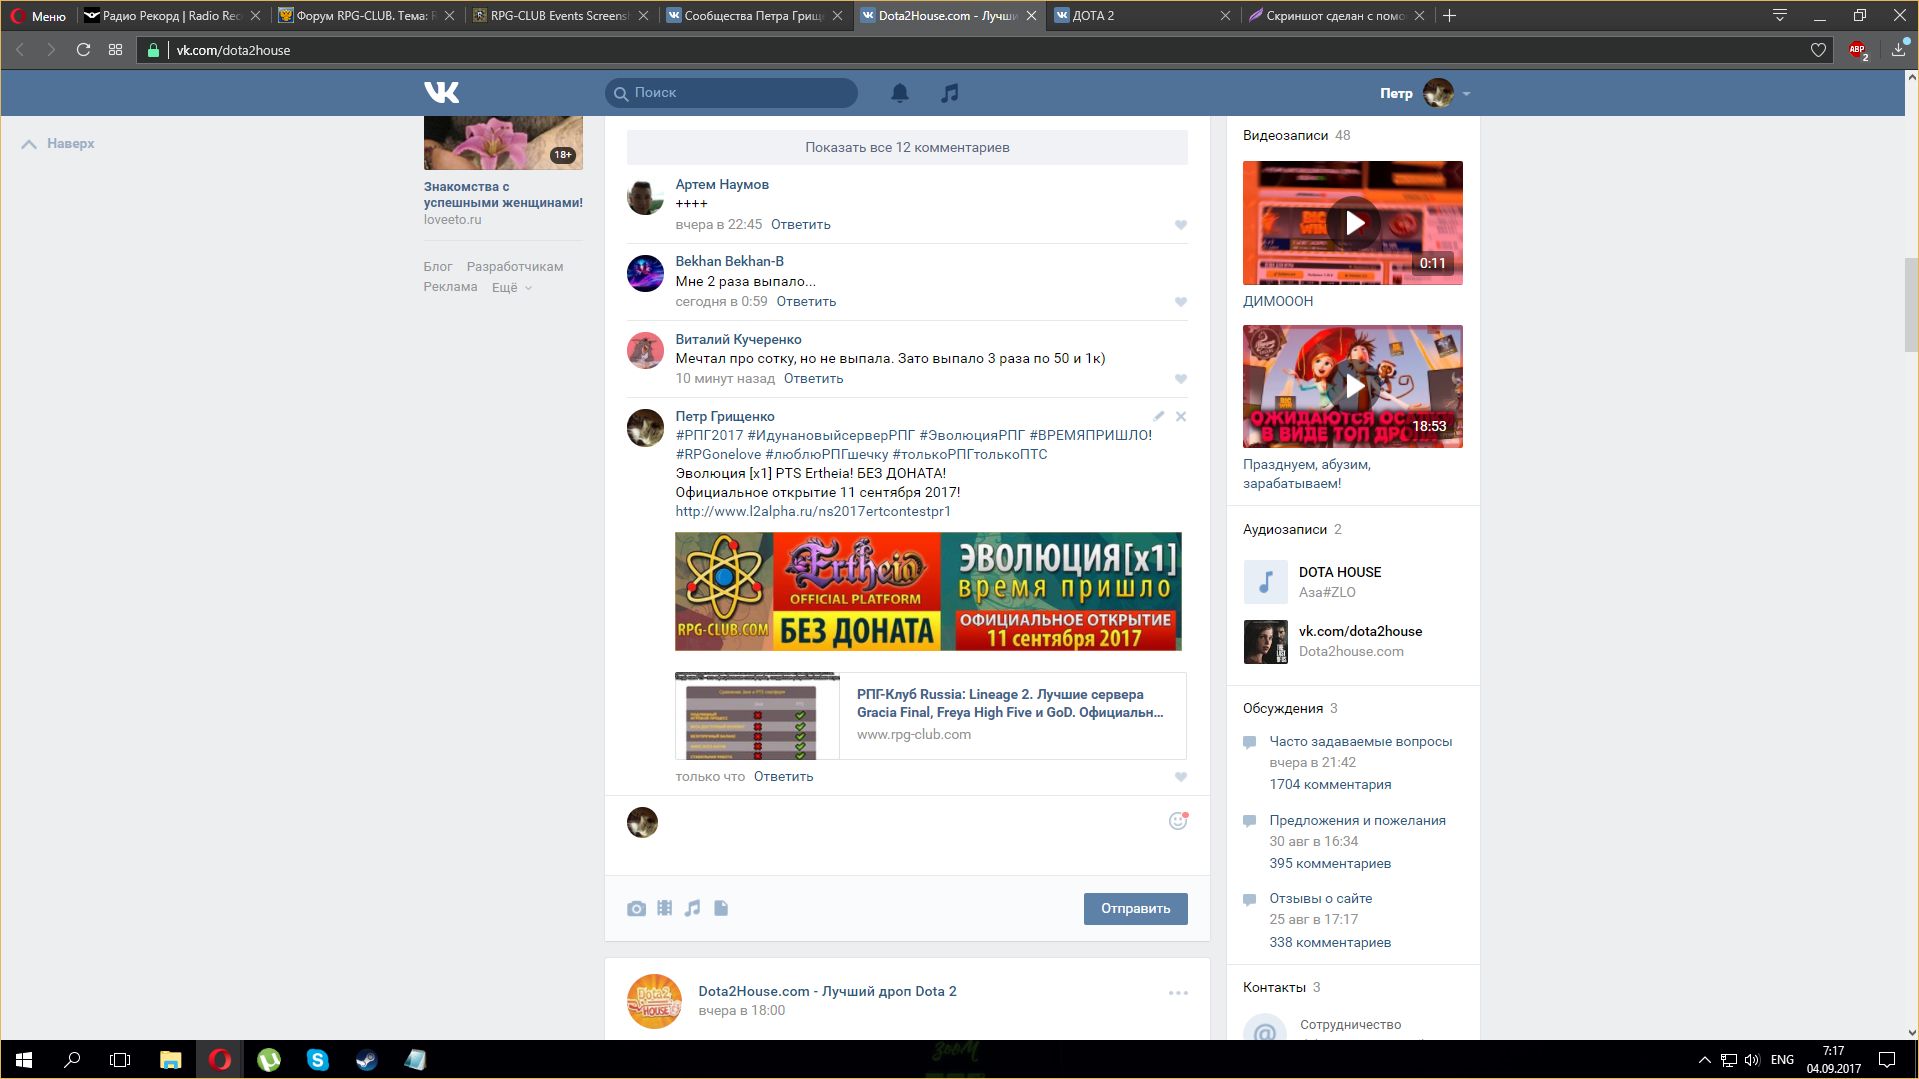The image size is (1919, 1079).
Task: Open the Меню button in Opera
Action: click(38, 16)
